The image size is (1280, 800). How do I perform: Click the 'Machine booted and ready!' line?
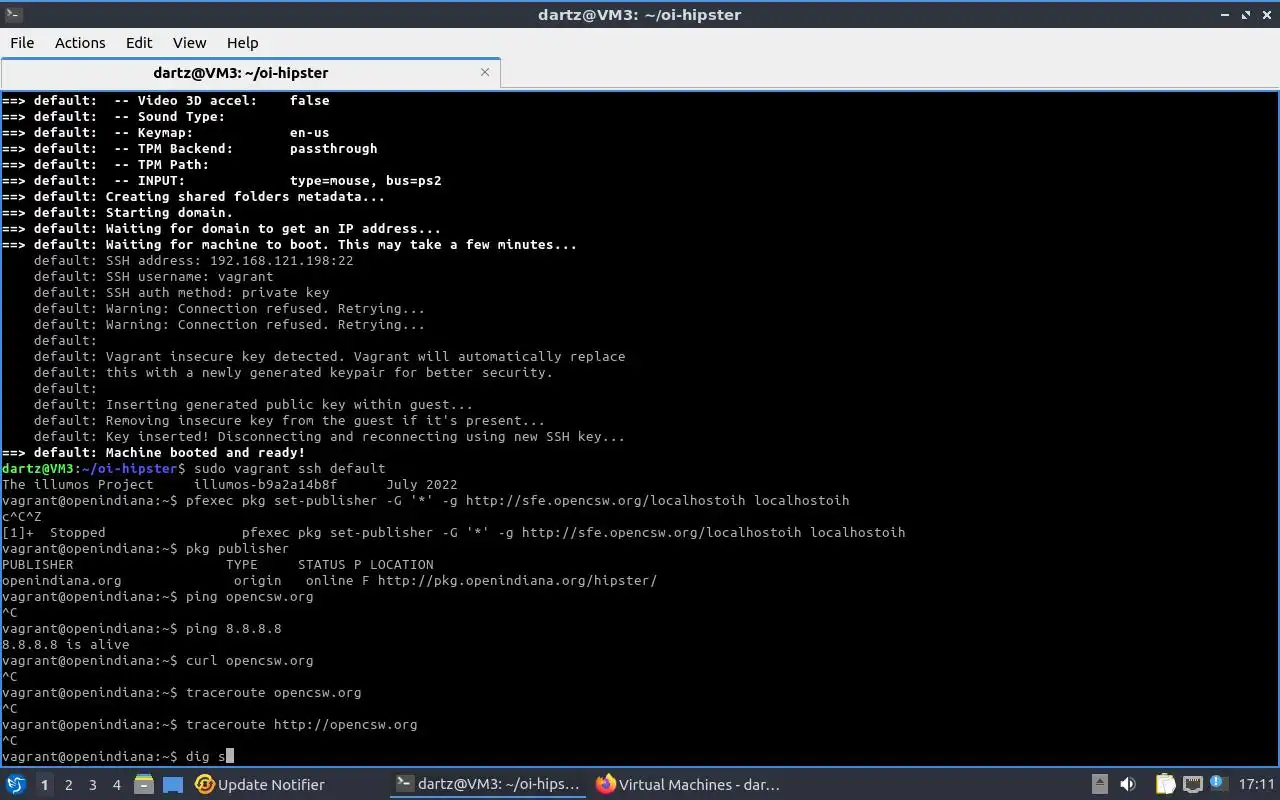point(153,452)
